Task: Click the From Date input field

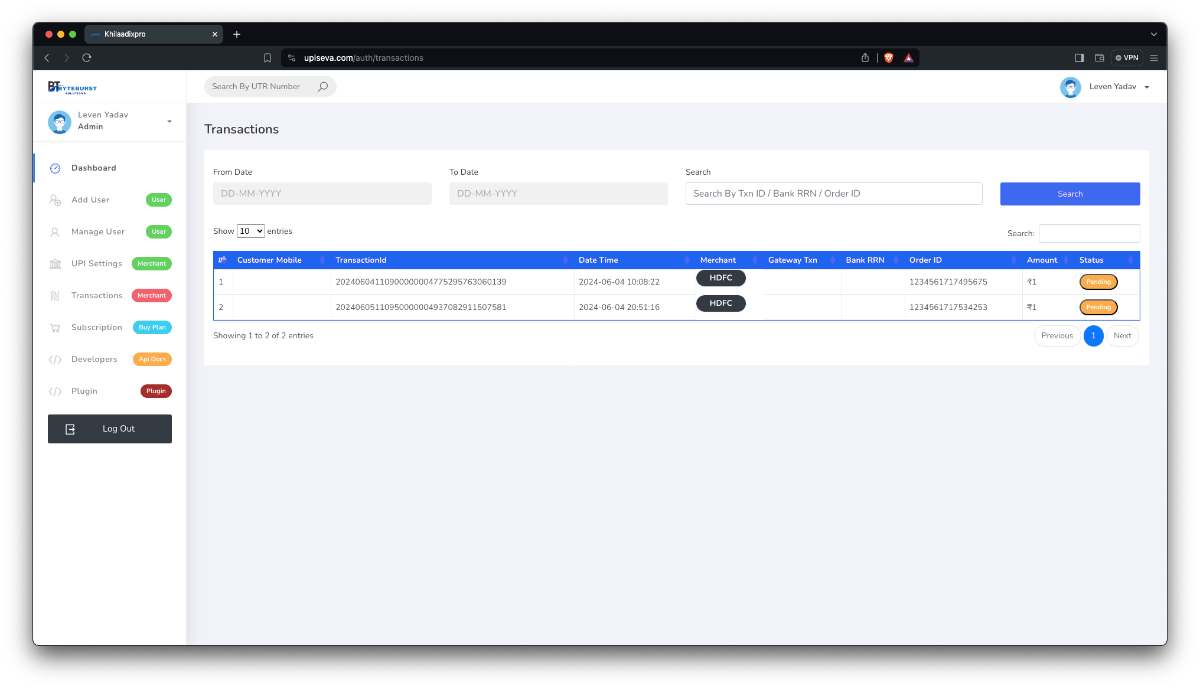Action: pos(322,194)
